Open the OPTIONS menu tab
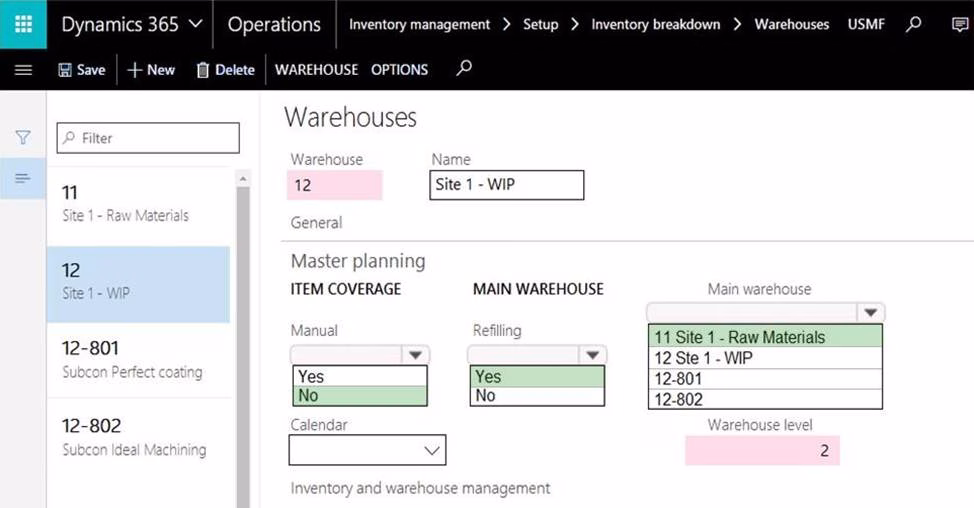974x508 pixels. pos(399,70)
